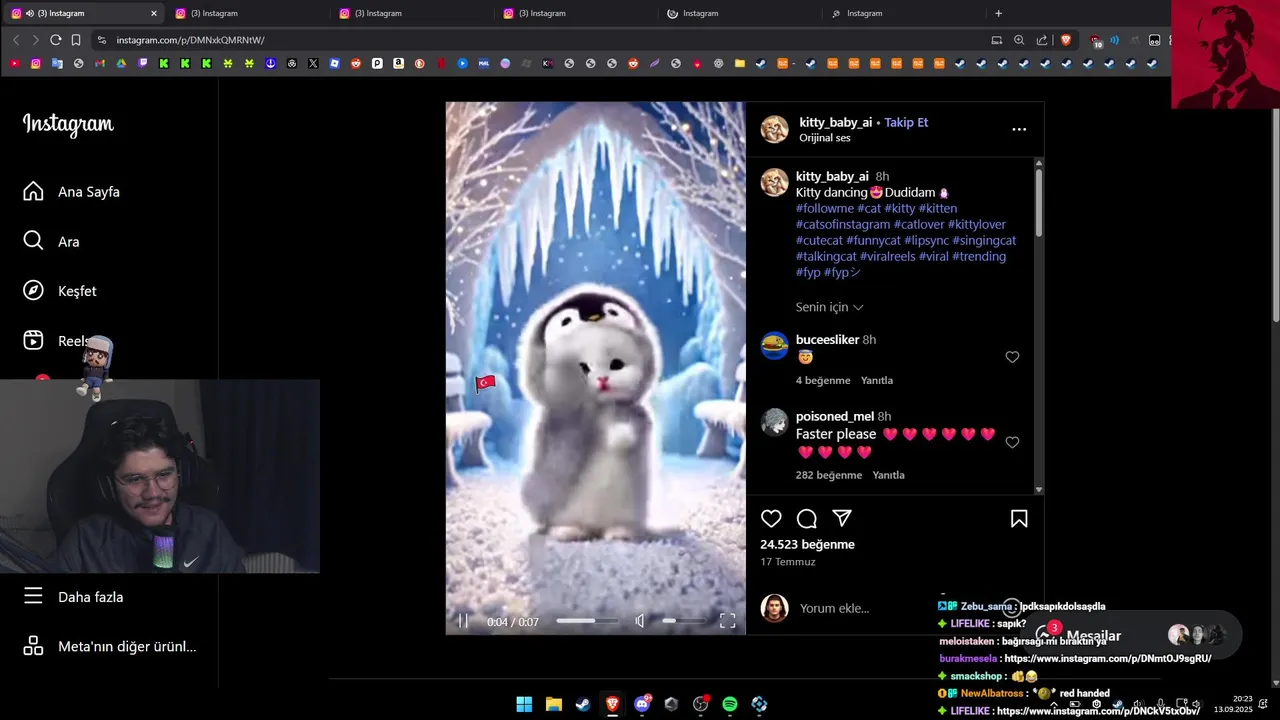The height and width of the screenshot is (720, 1280).
Task: Open kitty_baby_ai avatar thumbnail in header
Action: coord(774,129)
